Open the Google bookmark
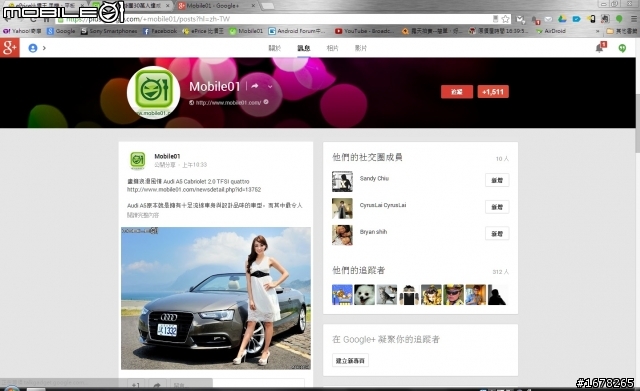The height and width of the screenshot is (391, 640). pos(61,31)
